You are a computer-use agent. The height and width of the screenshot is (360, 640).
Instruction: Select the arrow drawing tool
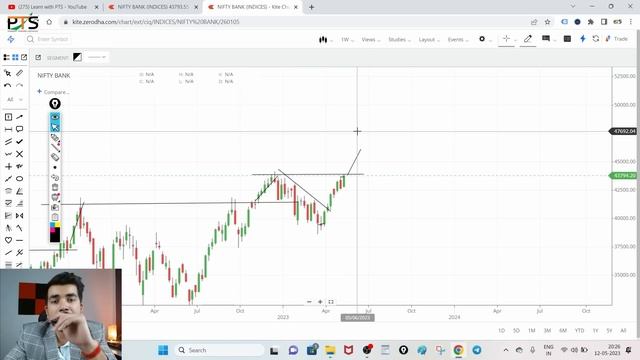[x=19, y=117]
